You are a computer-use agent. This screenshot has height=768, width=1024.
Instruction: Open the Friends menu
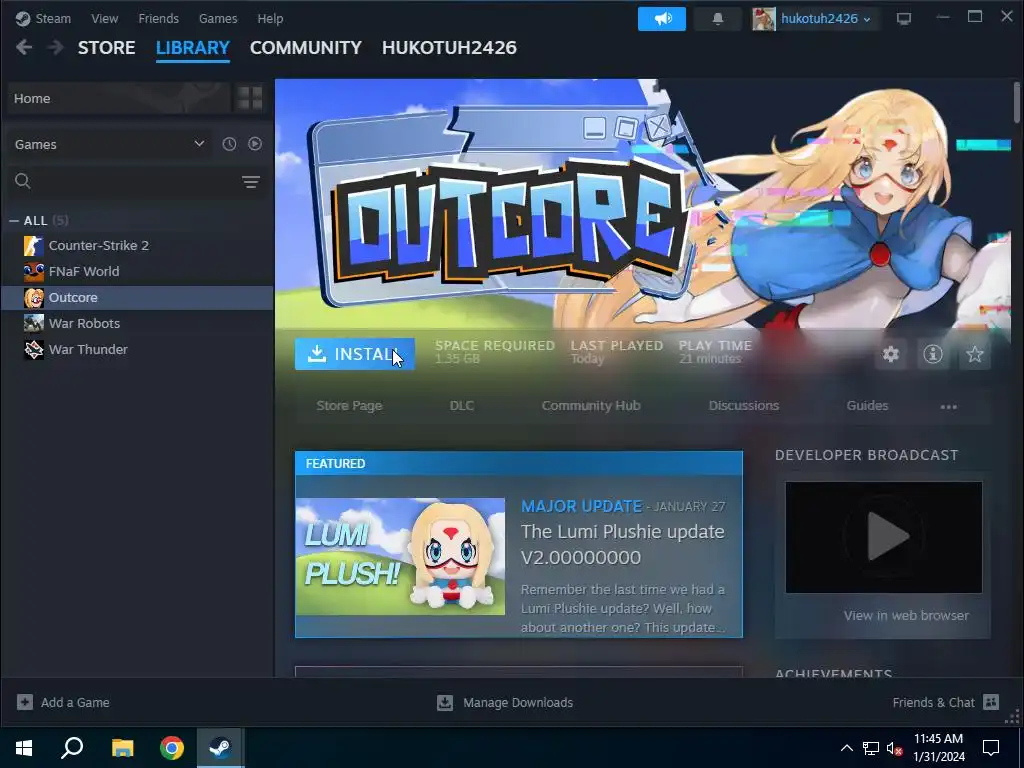tap(158, 18)
